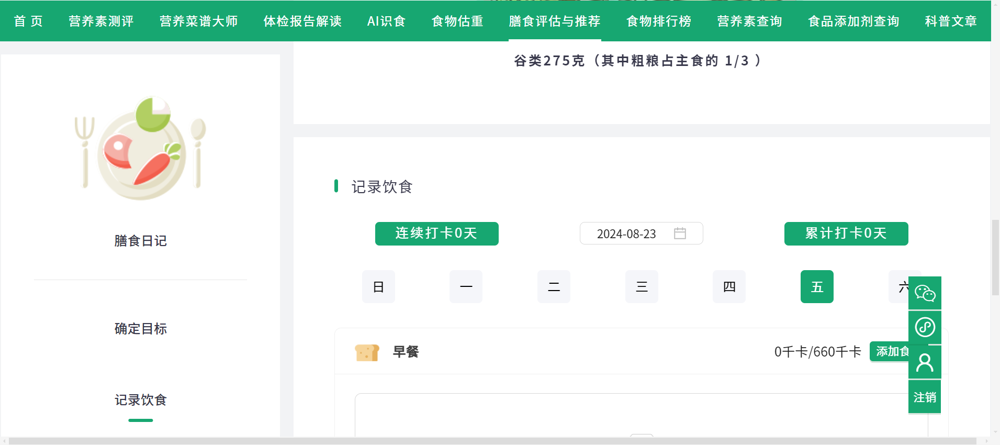Go to AI识食 in the navigation bar
1000x445 pixels.
click(x=386, y=21)
